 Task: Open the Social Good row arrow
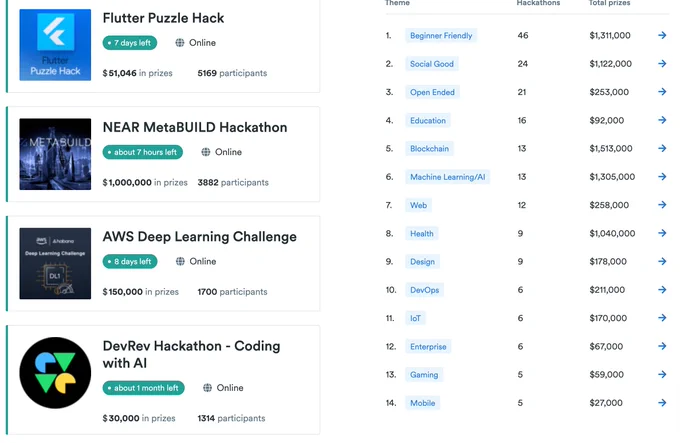(662, 64)
